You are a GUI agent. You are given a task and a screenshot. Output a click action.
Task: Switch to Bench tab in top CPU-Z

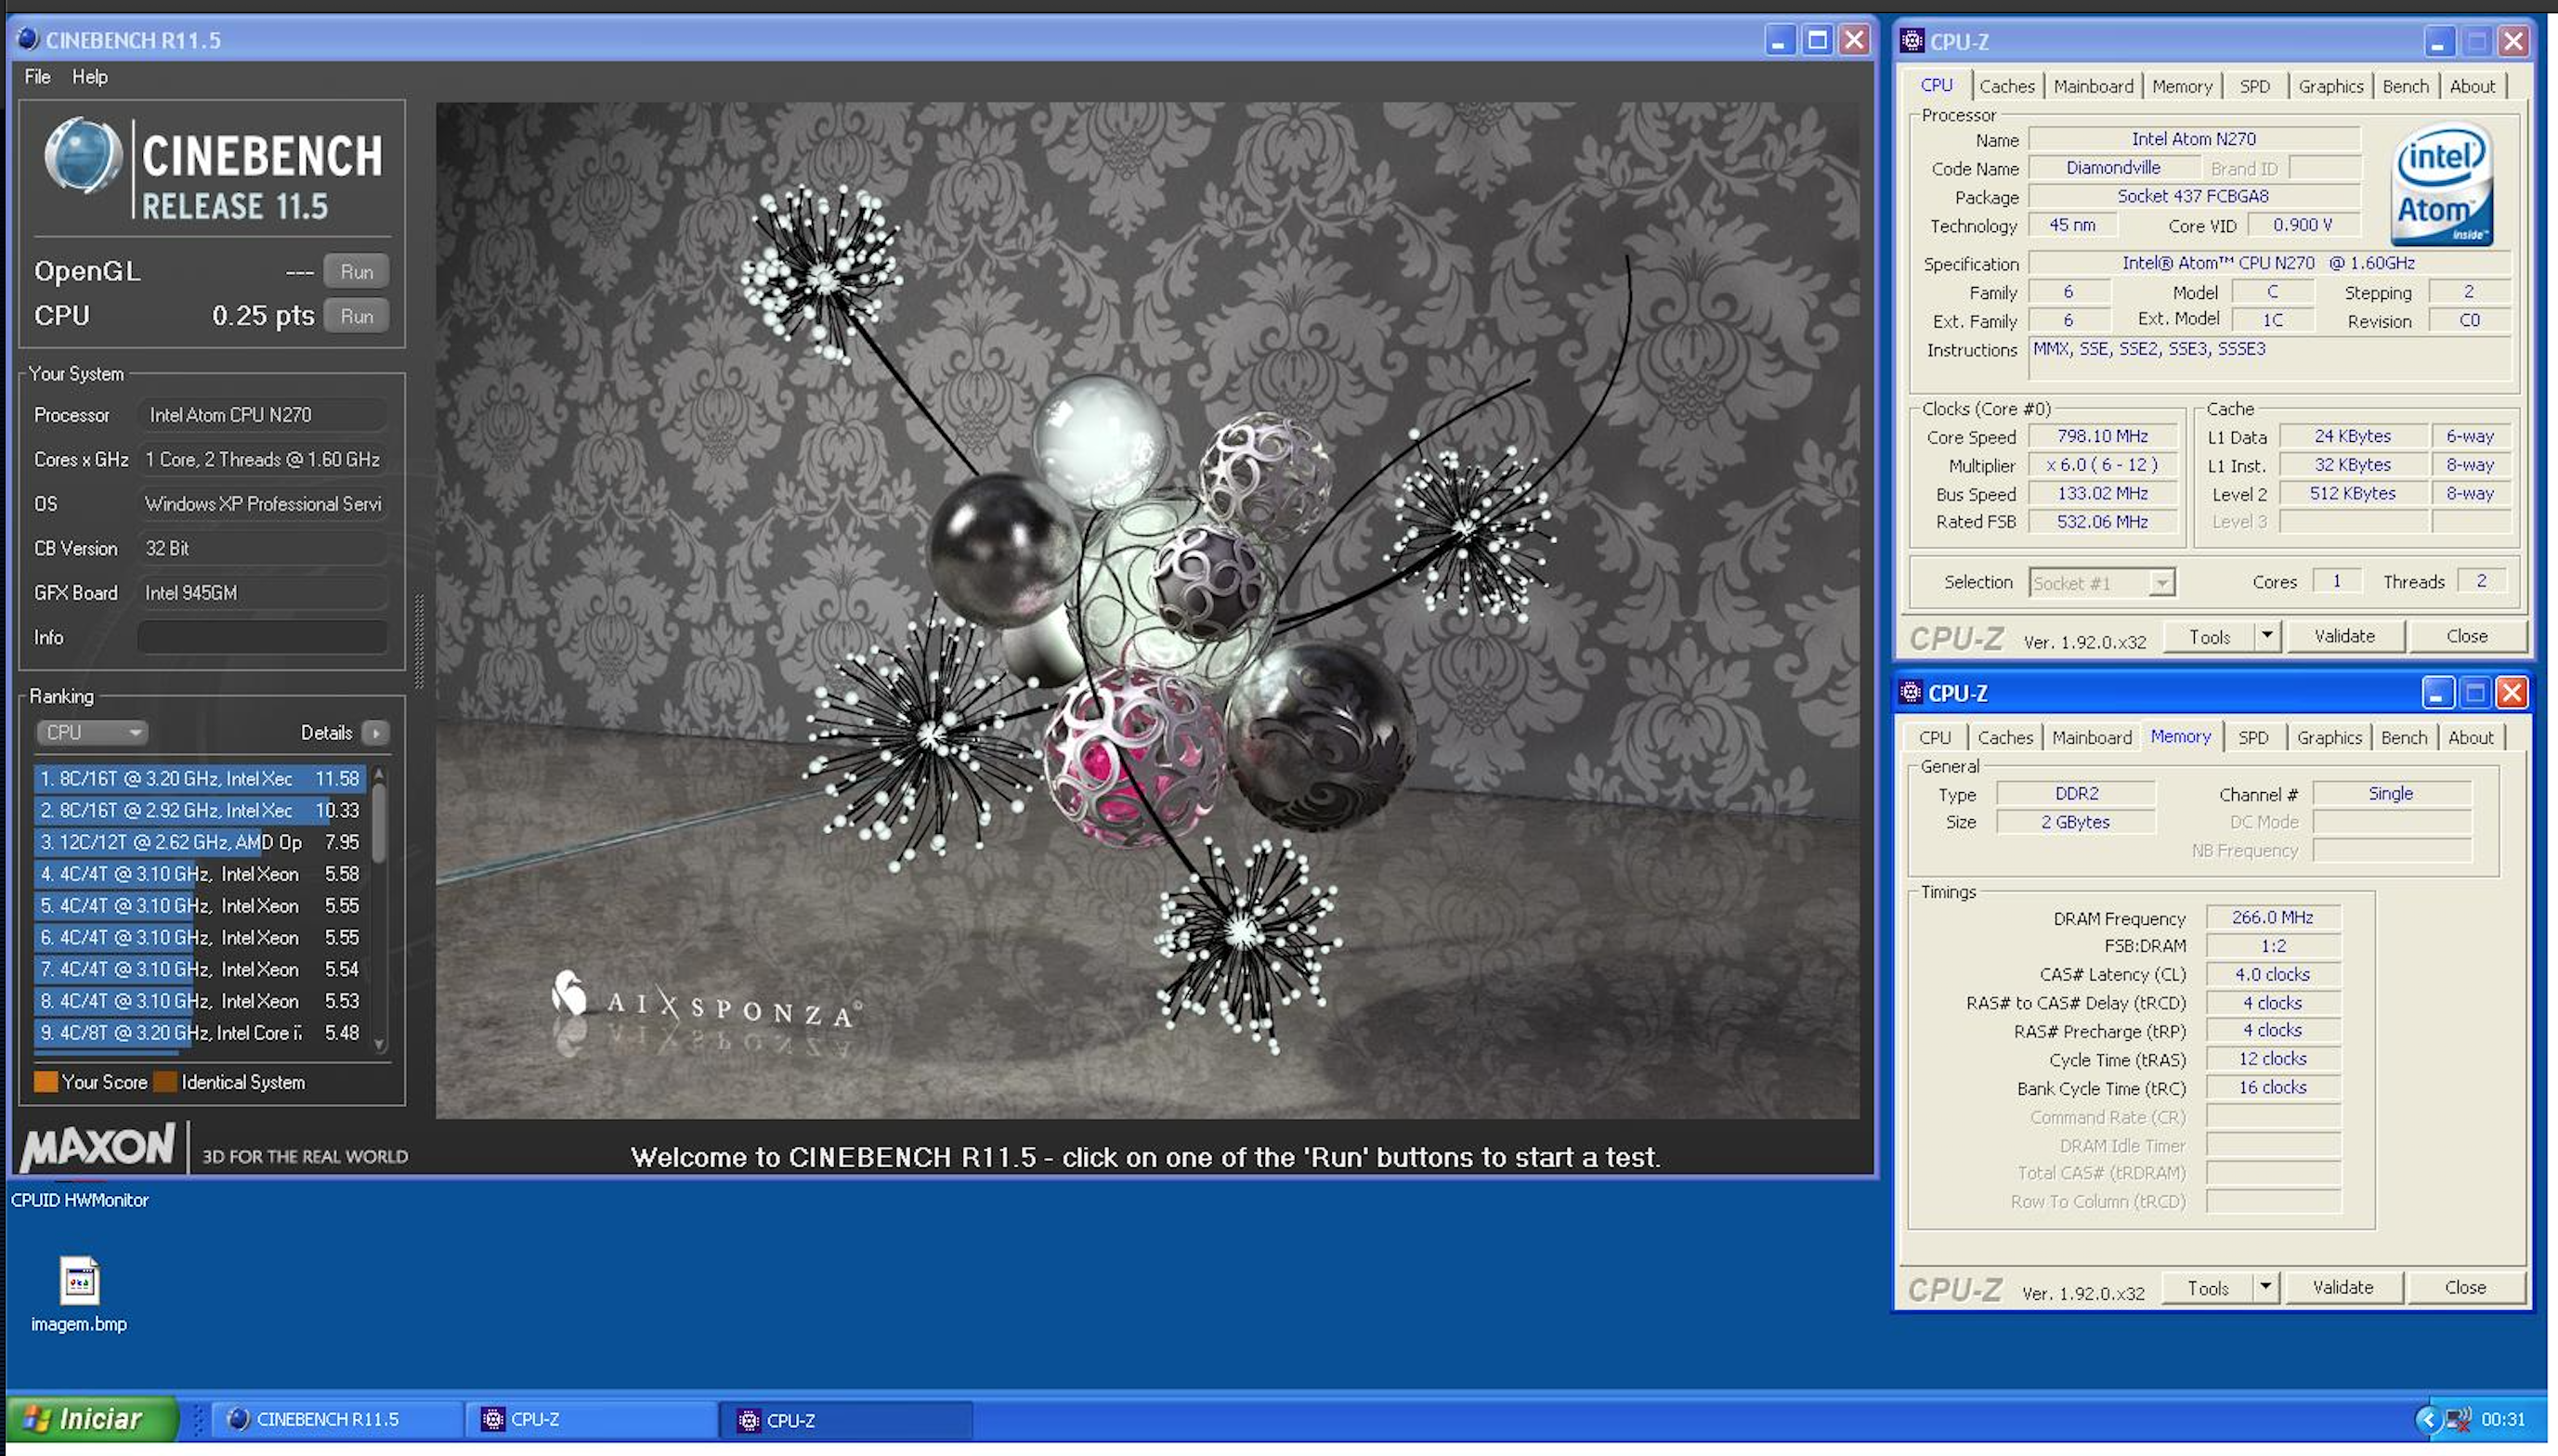pos(2405,86)
